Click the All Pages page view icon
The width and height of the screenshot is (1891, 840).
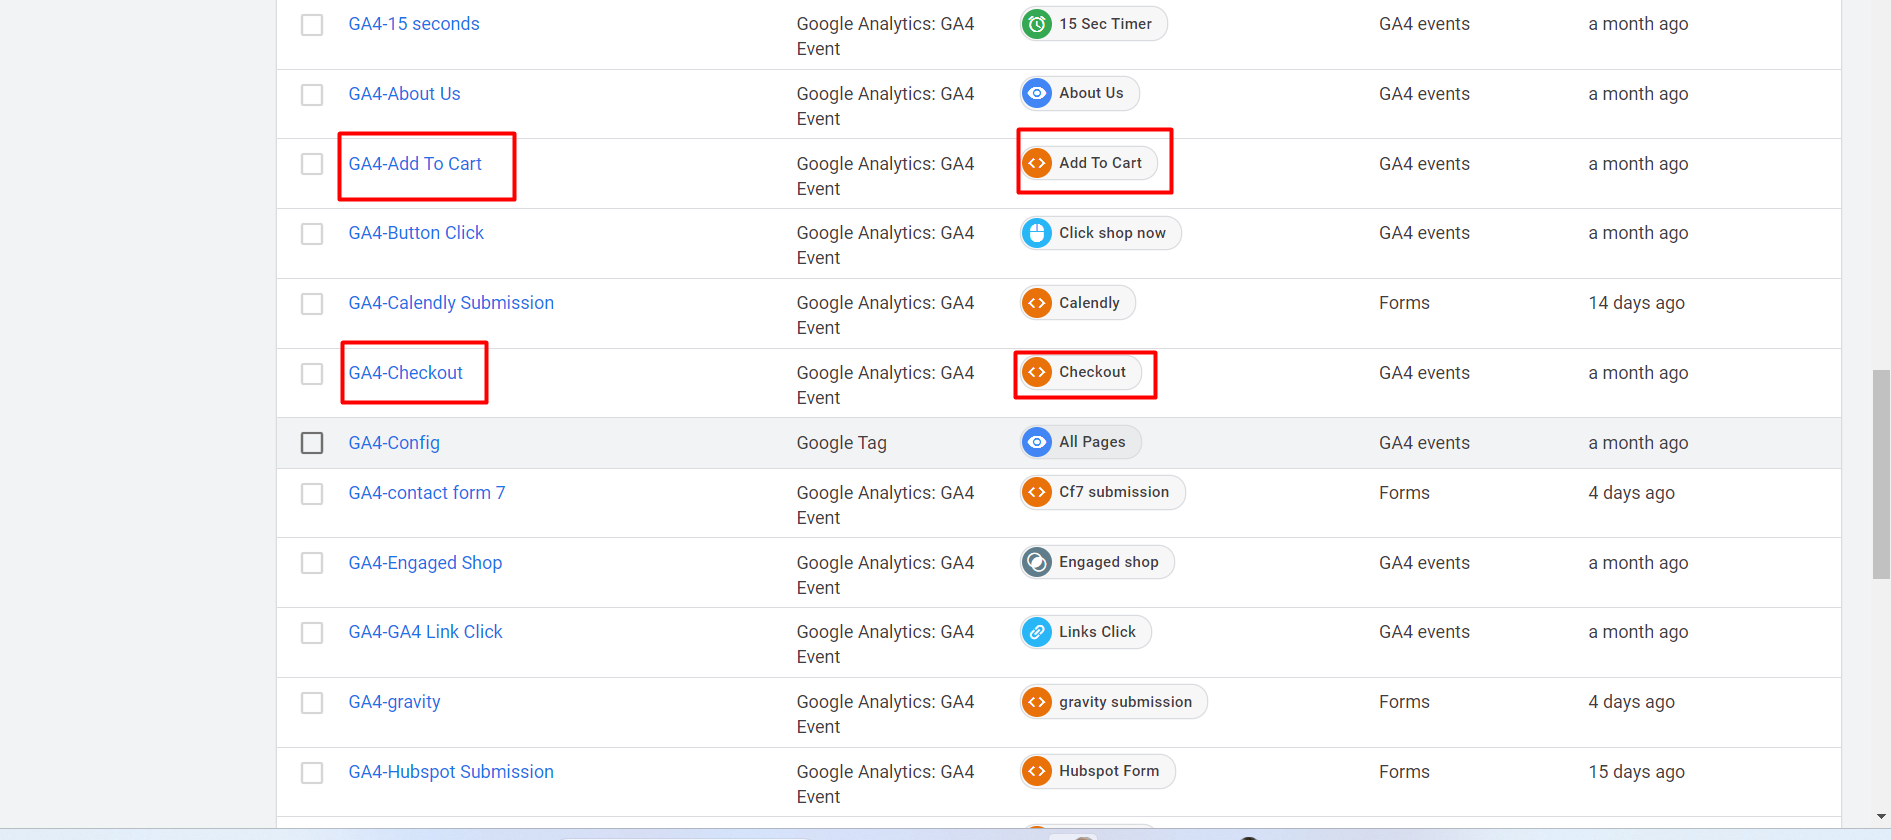tap(1037, 442)
